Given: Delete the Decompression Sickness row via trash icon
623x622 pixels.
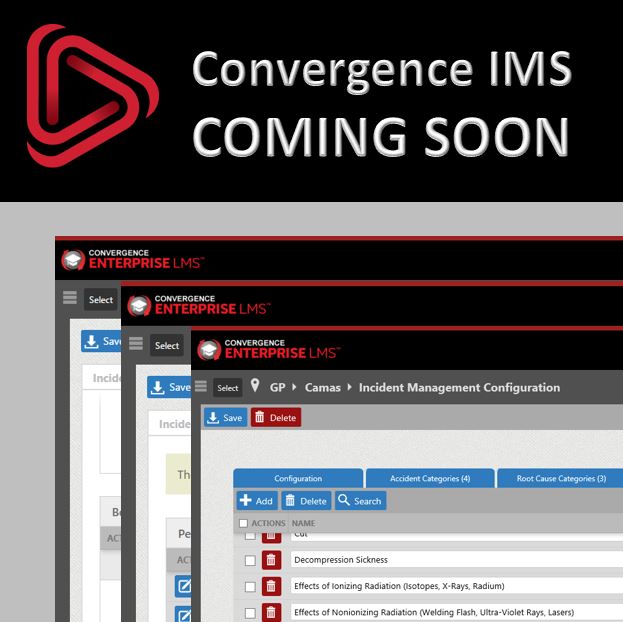Looking at the screenshot, I should 271,560.
